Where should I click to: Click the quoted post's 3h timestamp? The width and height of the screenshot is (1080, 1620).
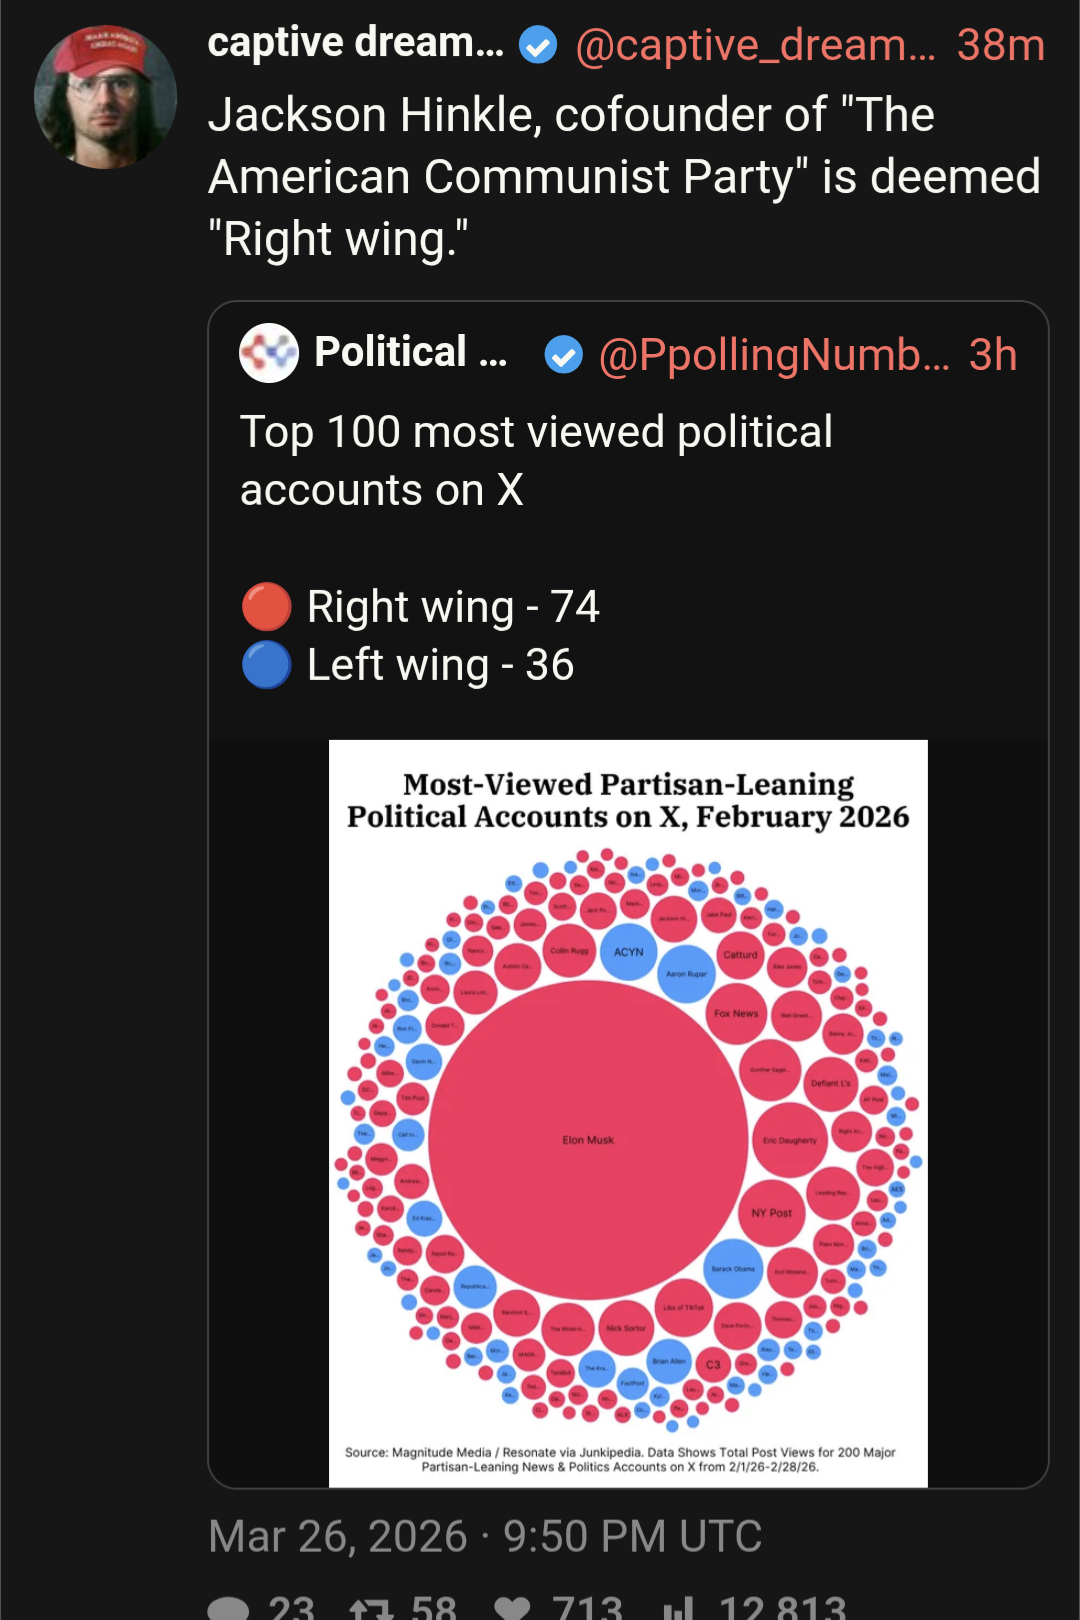pyautogui.click(x=992, y=354)
